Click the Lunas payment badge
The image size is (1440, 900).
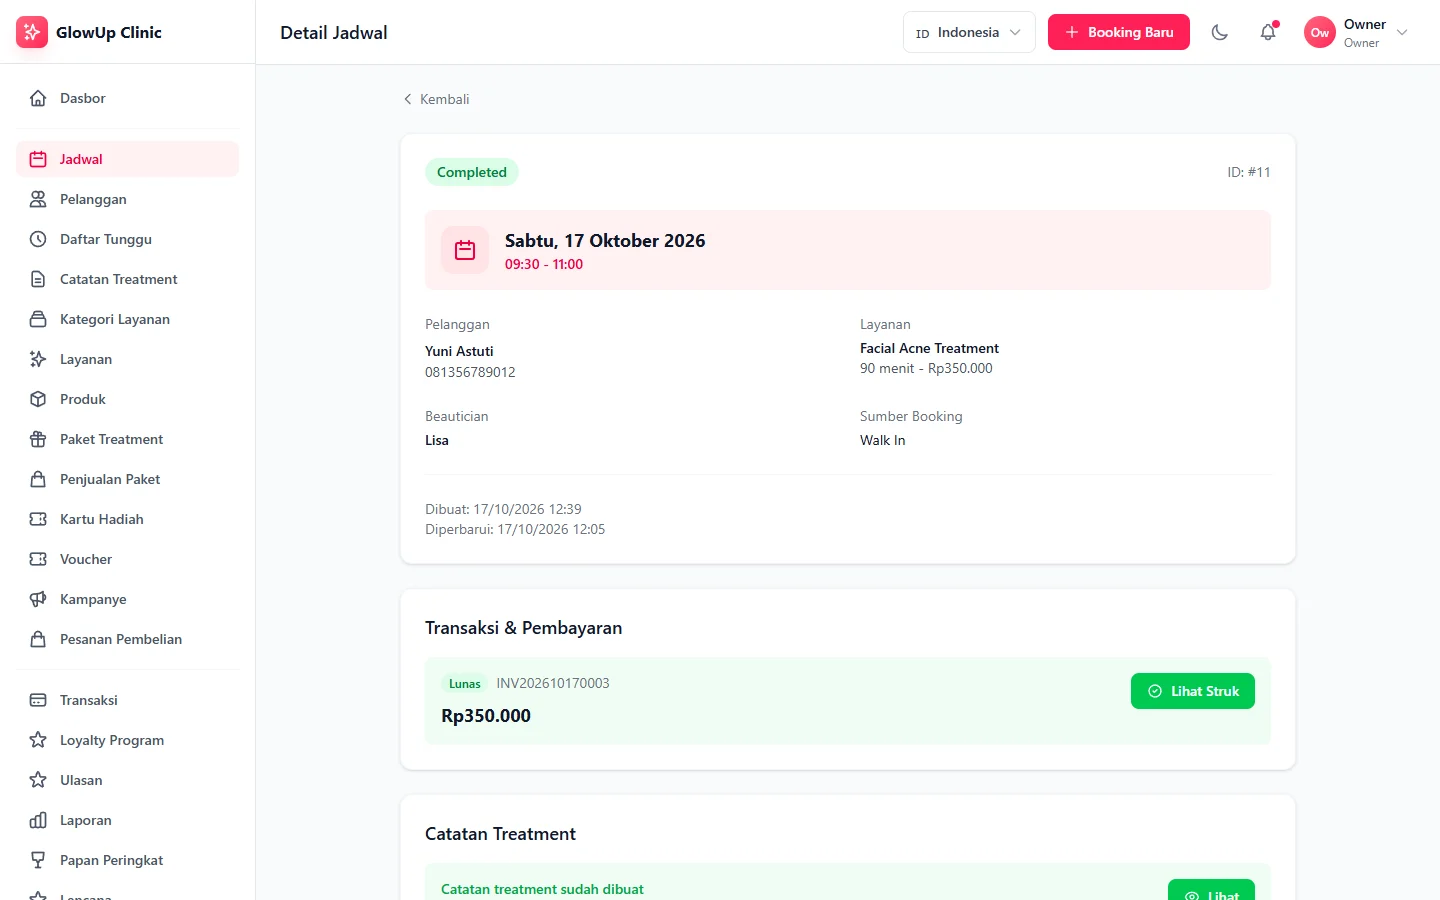click(465, 684)
